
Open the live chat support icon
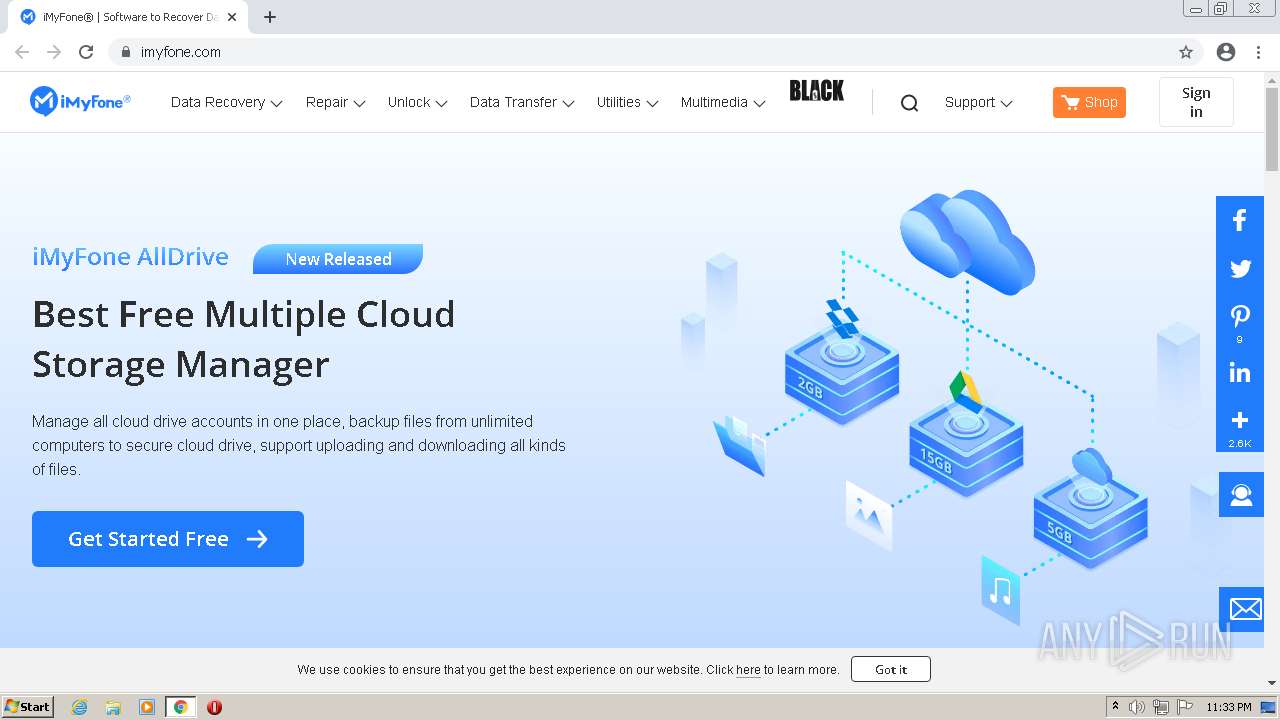[1241, 495]
